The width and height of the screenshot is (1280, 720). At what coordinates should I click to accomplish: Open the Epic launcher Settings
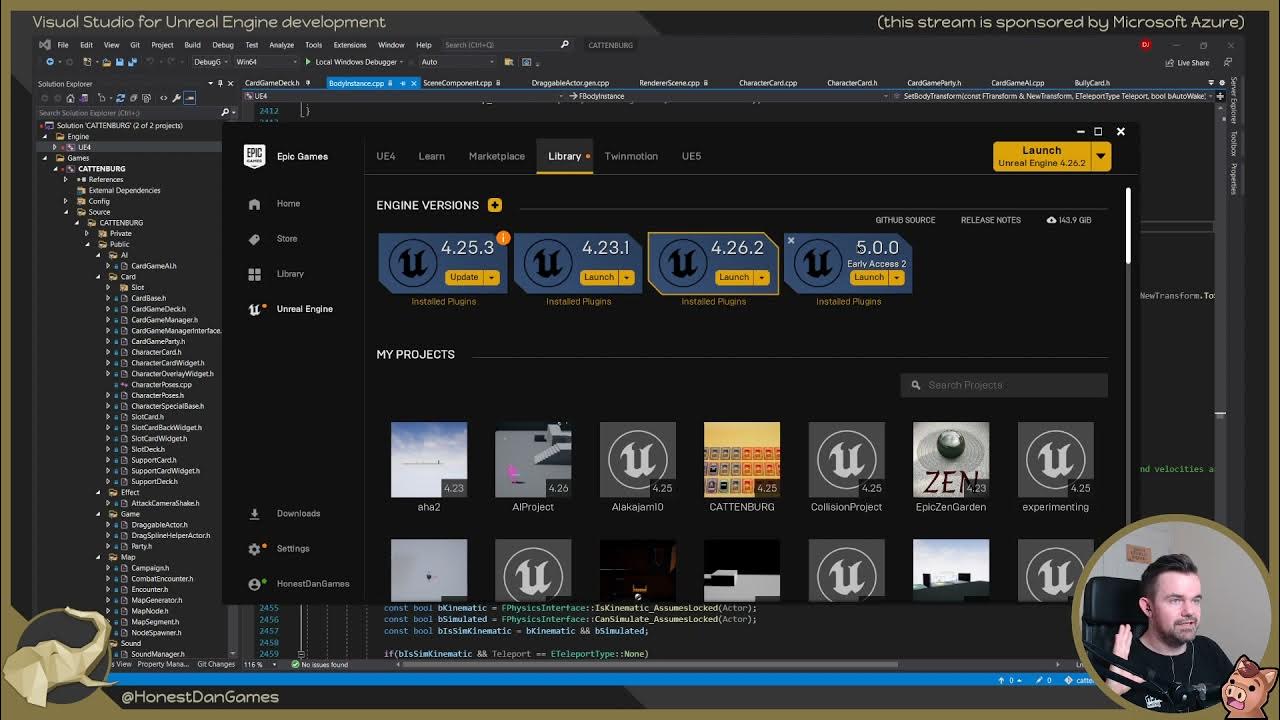(280, 549)
